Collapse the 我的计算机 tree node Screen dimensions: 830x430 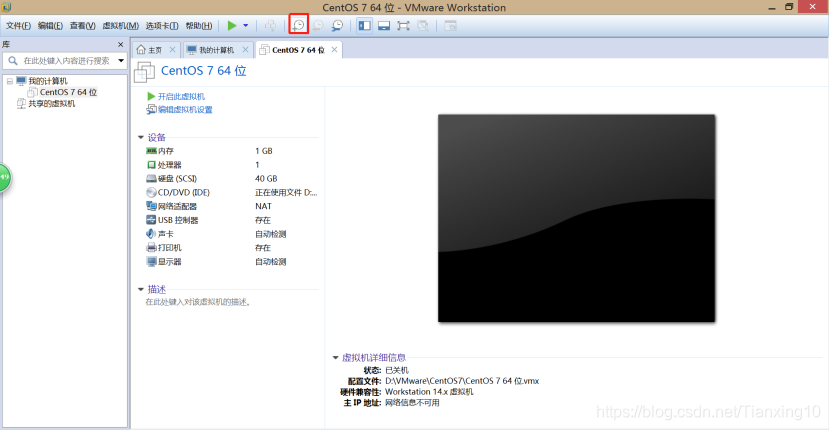10,81
